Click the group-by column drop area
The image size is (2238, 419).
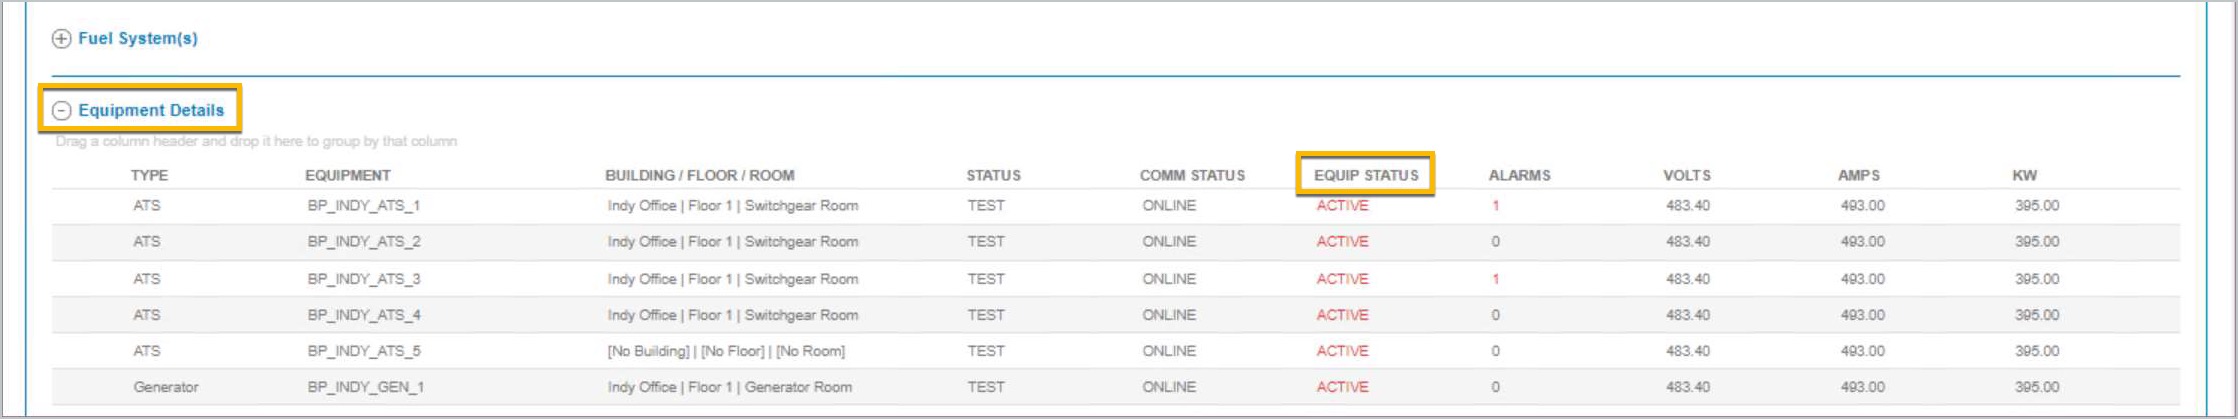[x=256, y=141]
